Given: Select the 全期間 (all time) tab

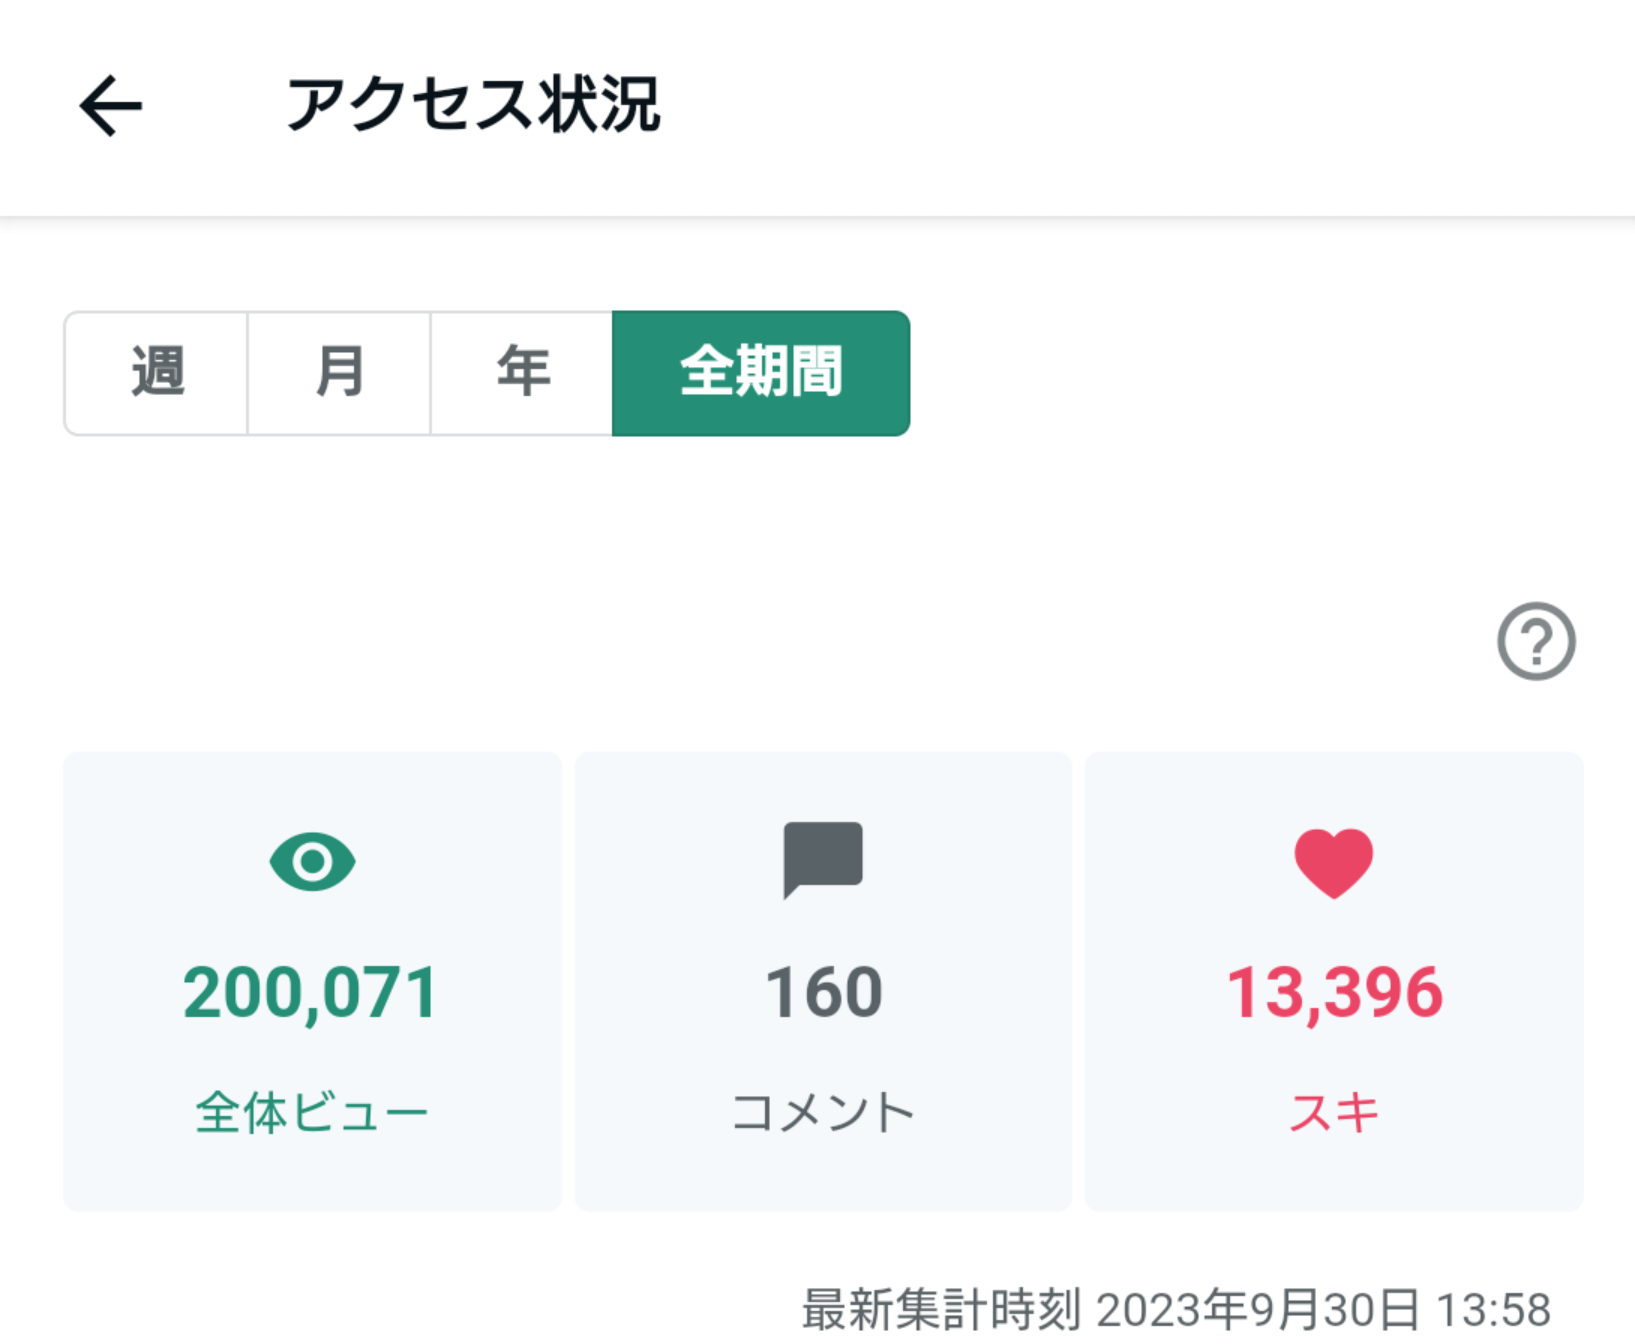Looking at the screenshot, I should (x=761, y=373).
